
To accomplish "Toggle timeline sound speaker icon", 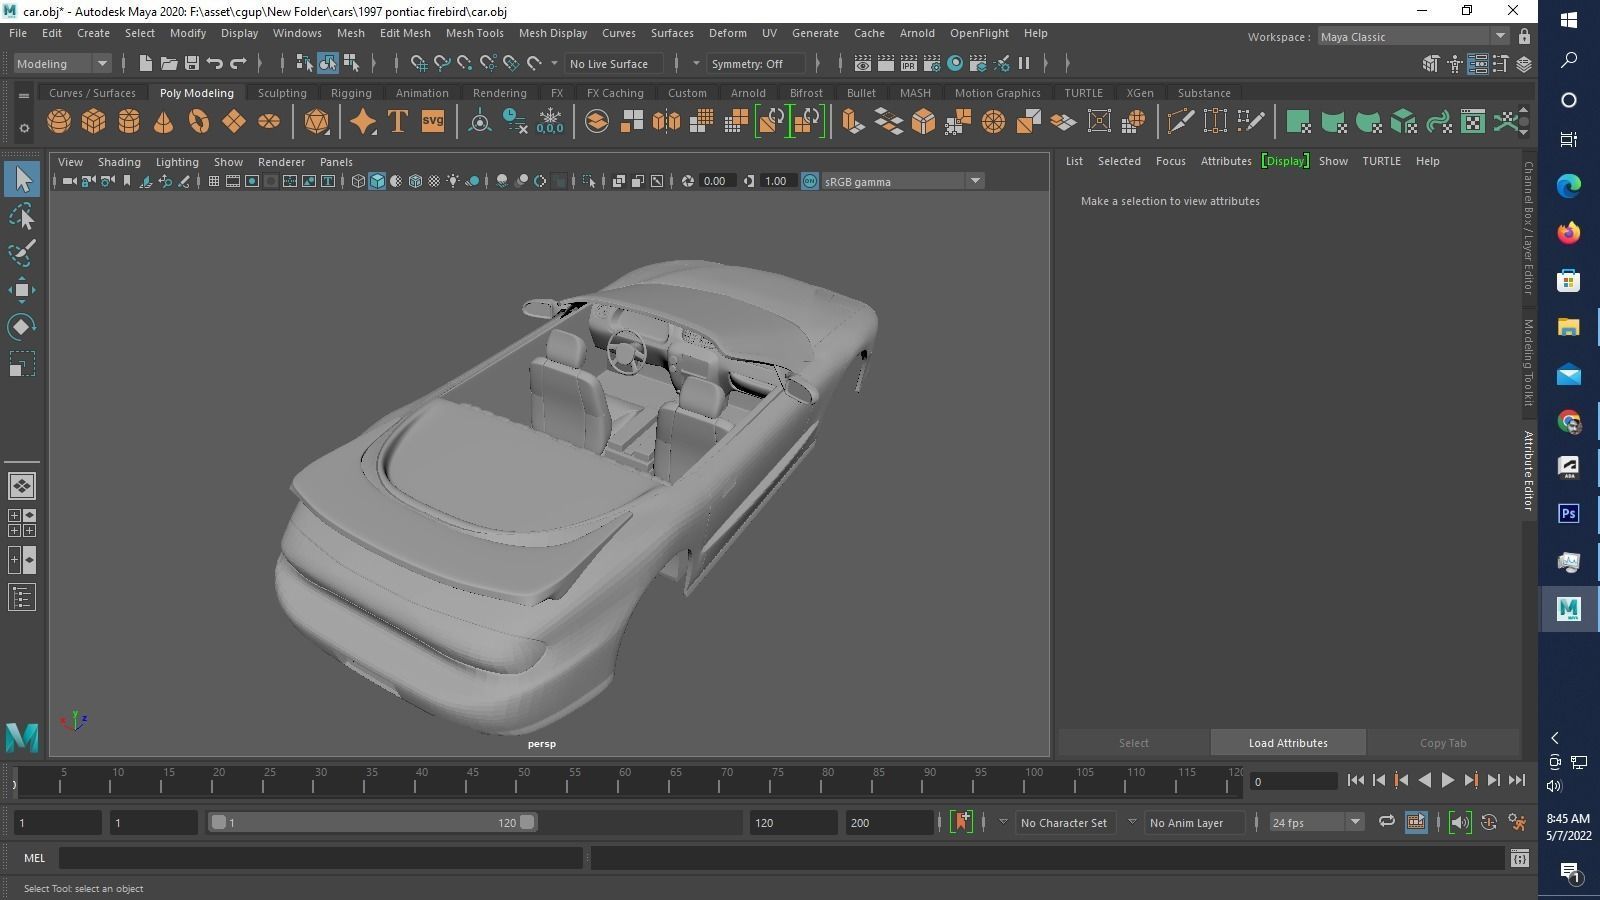I will point(1459,822).
